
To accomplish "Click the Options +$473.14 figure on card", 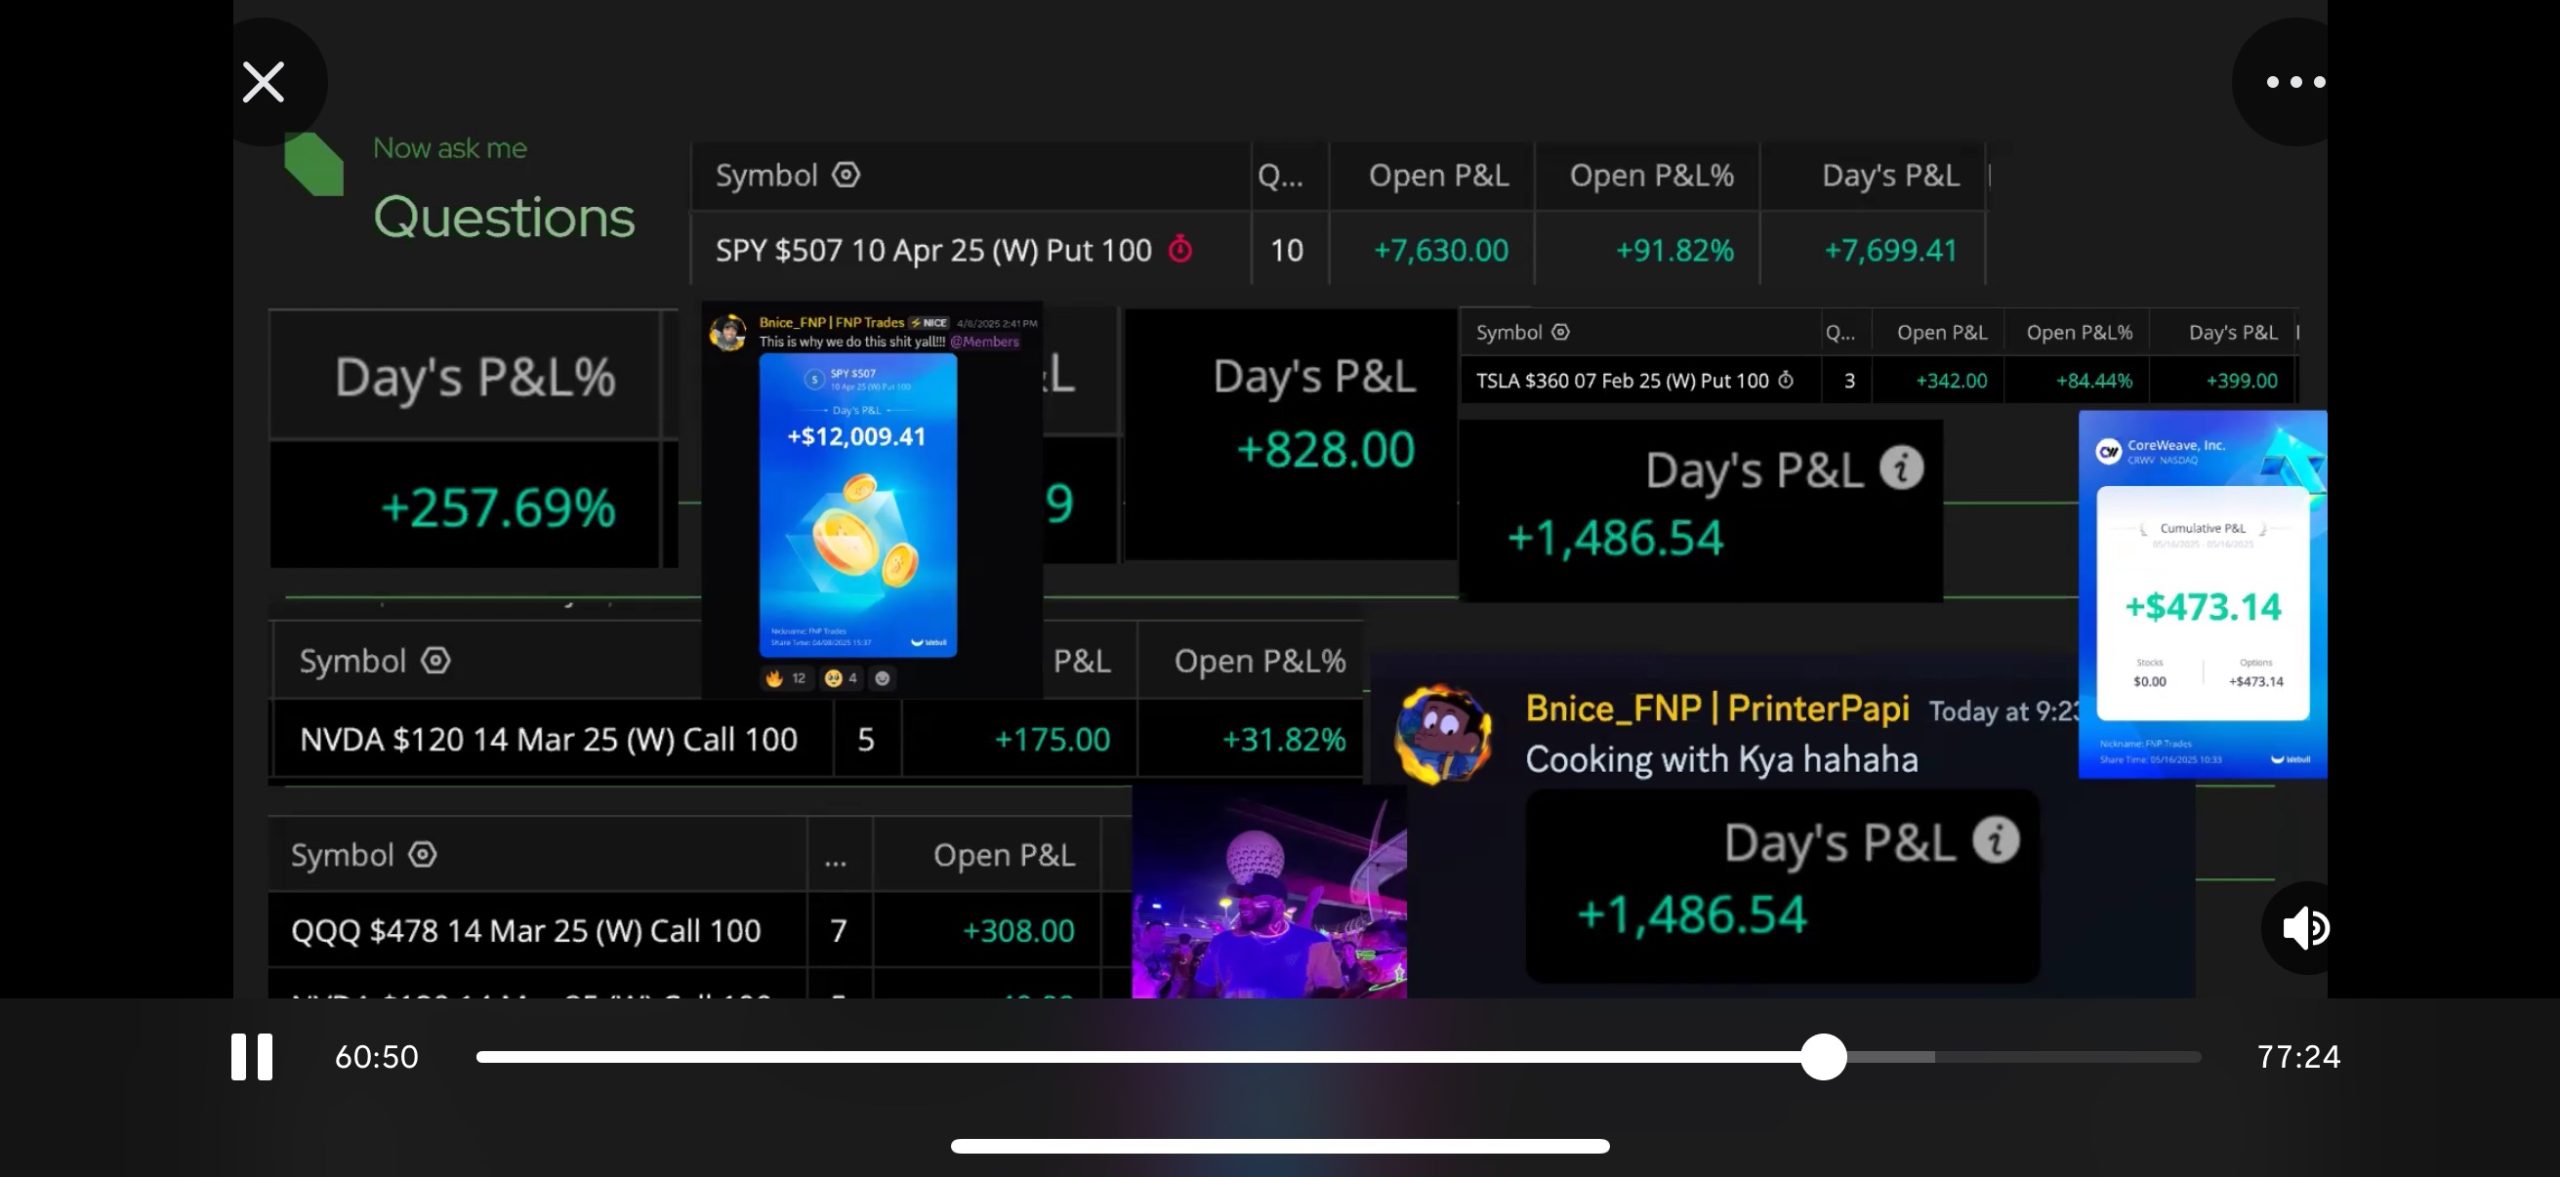I will pyautogui.click(x=2256, y=681).
